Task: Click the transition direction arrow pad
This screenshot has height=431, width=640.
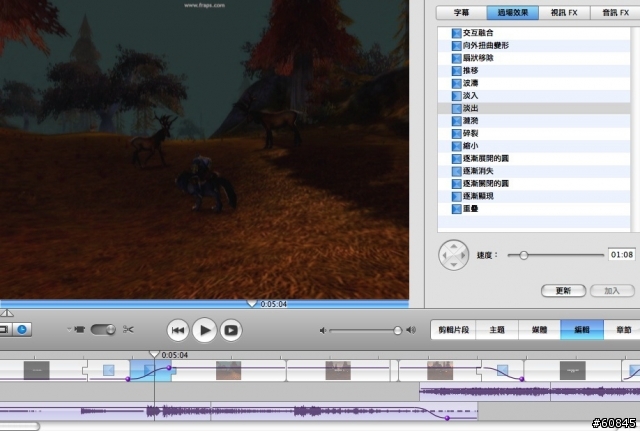Action: [x=453, y=255]
